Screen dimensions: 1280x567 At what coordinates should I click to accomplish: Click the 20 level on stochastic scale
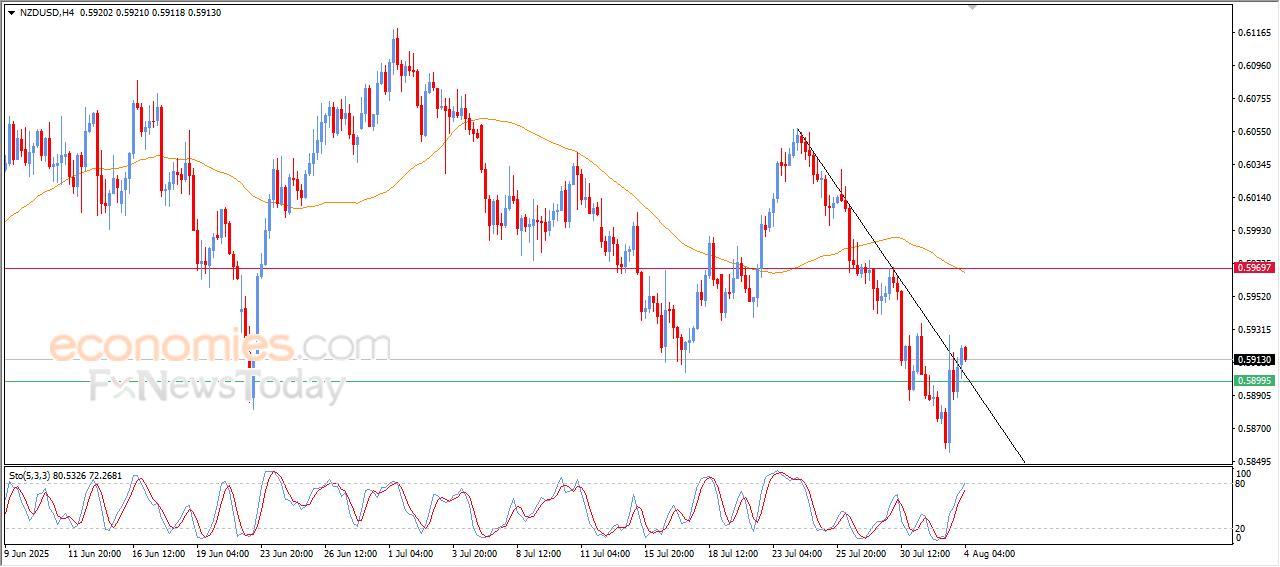(x=1241, y=528)
